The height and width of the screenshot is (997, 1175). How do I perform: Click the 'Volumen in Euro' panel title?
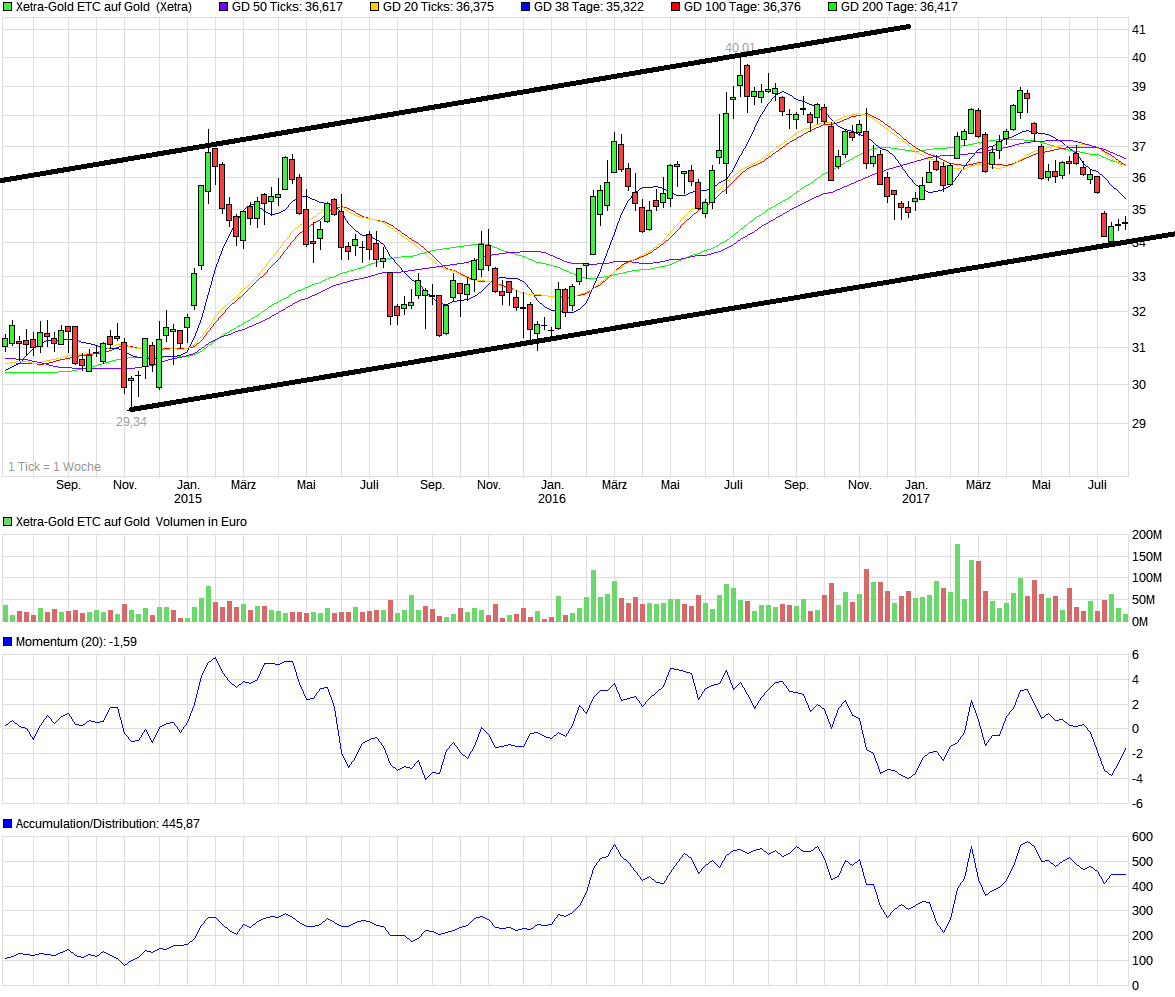click(131, 522)
